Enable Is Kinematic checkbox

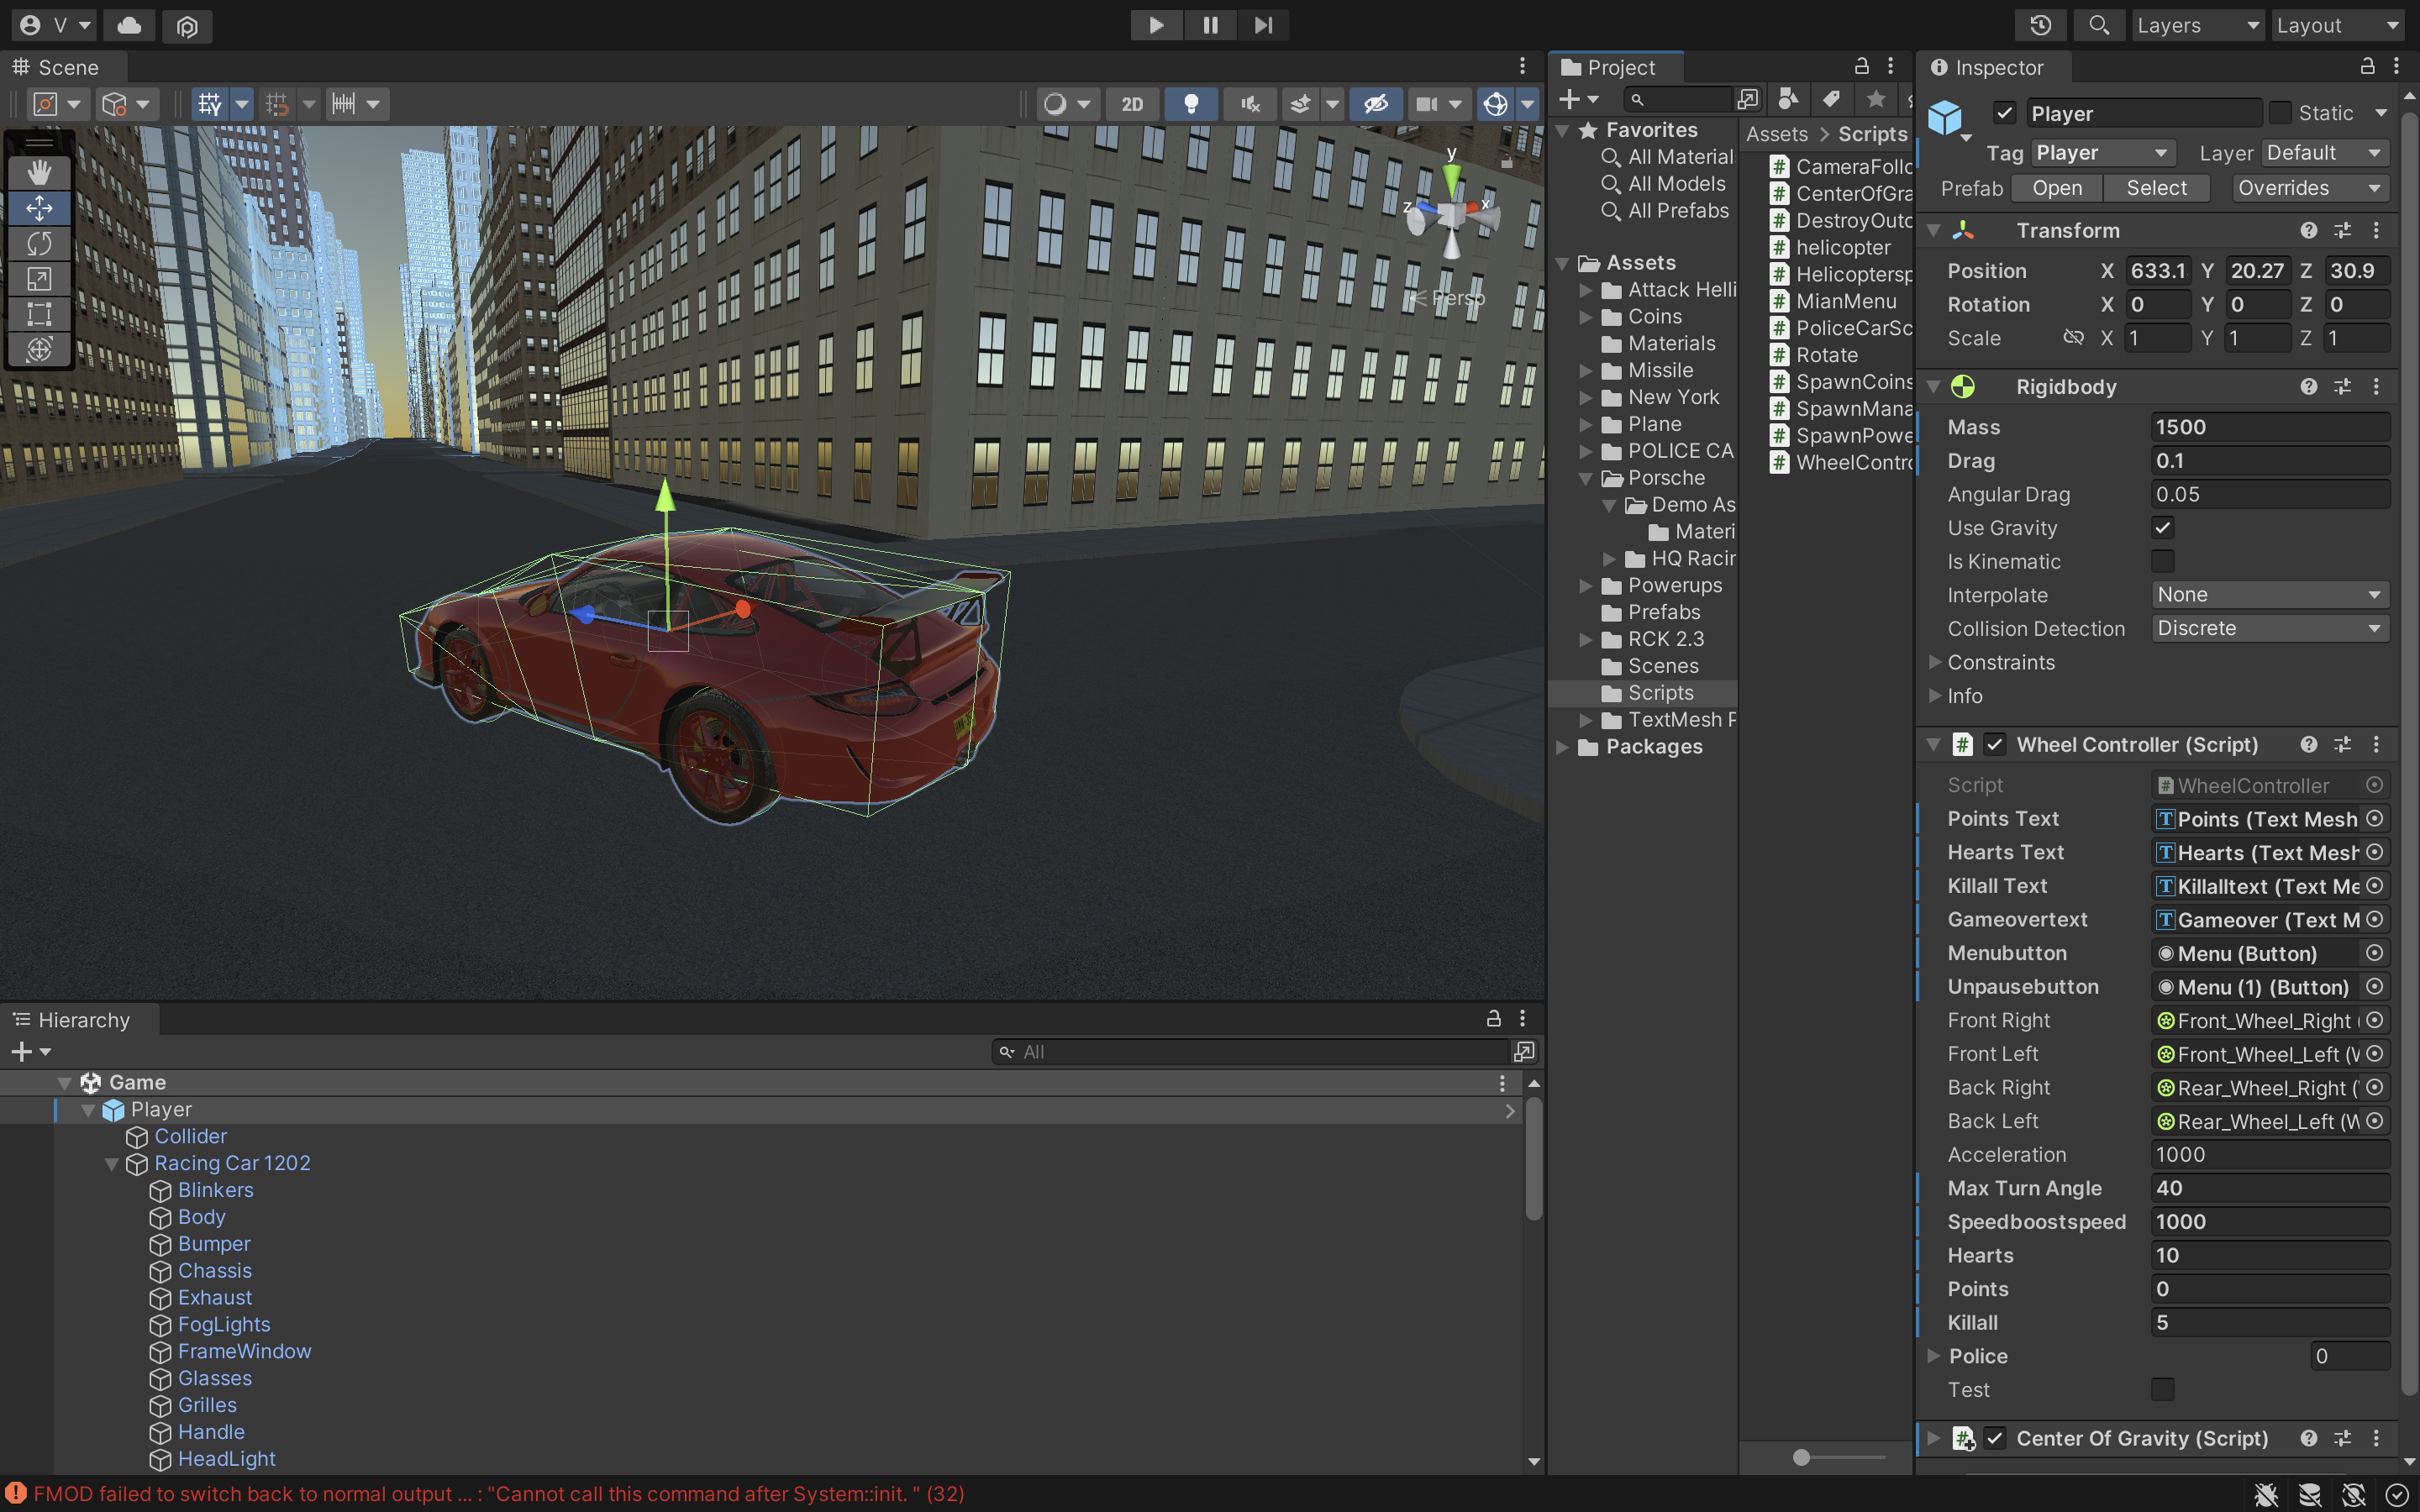tap(2162, 561)
